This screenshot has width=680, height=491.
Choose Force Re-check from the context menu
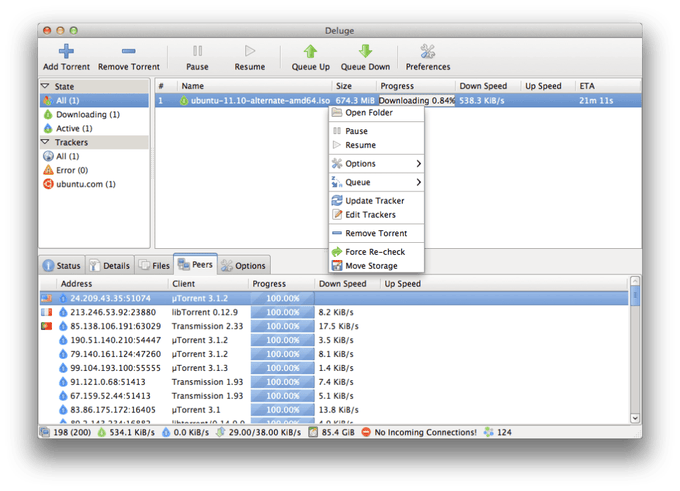tap(376, 252)
